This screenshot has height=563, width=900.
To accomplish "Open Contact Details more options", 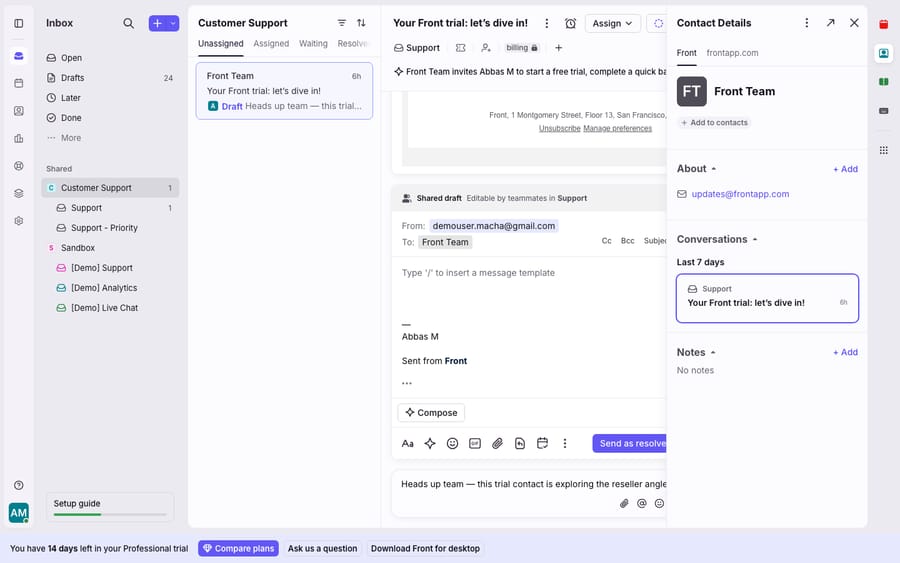I will pos(806,23).
